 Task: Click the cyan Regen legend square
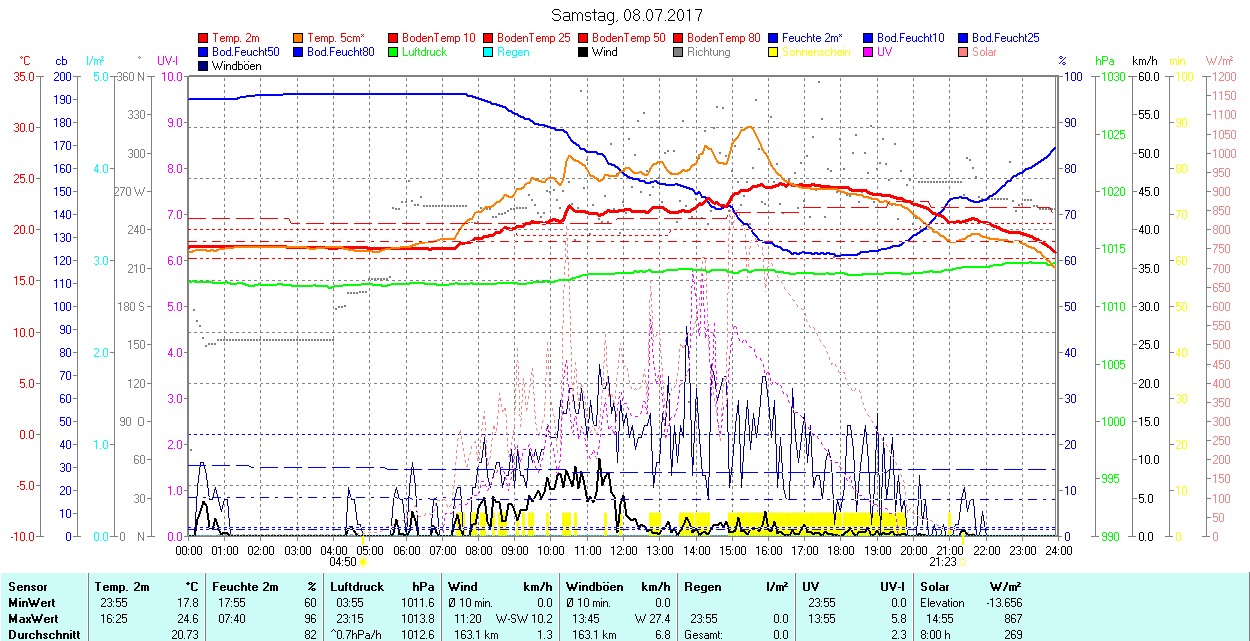tap(489, 52)
